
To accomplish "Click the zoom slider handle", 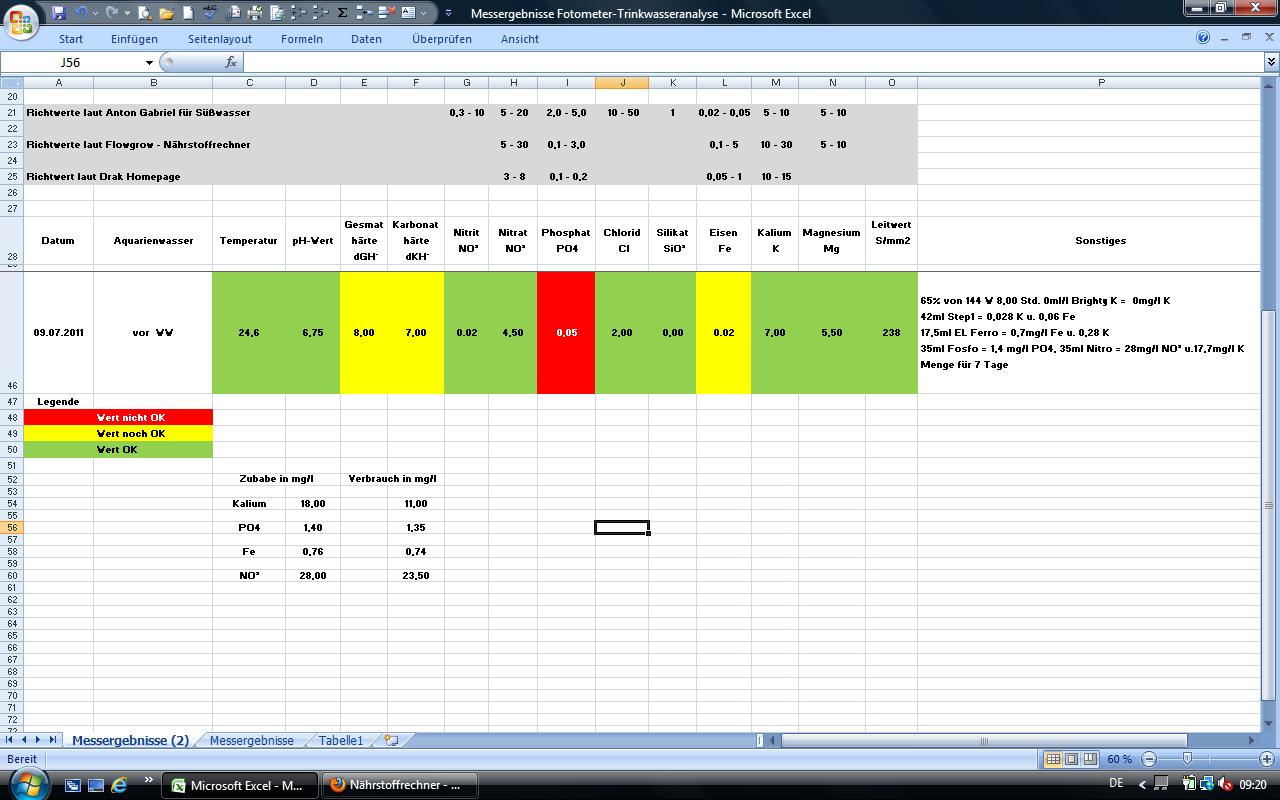I will (1187, 760).
